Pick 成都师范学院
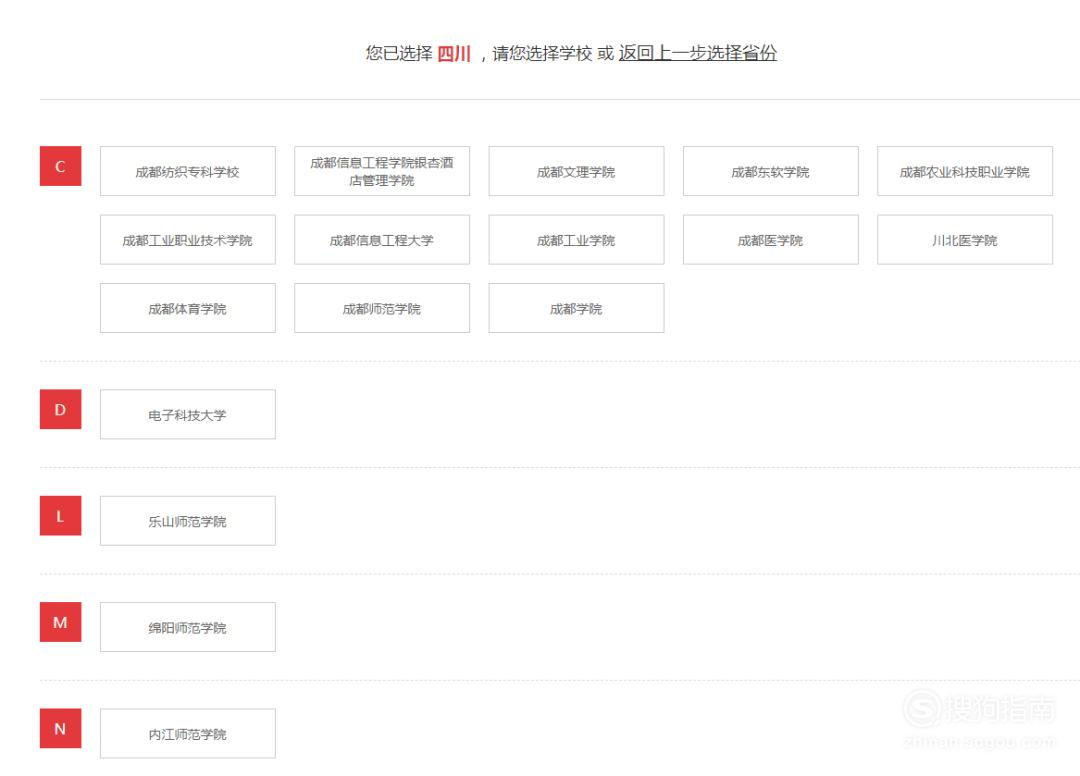This screenshot has width=1080, height=776. (382, 308)
